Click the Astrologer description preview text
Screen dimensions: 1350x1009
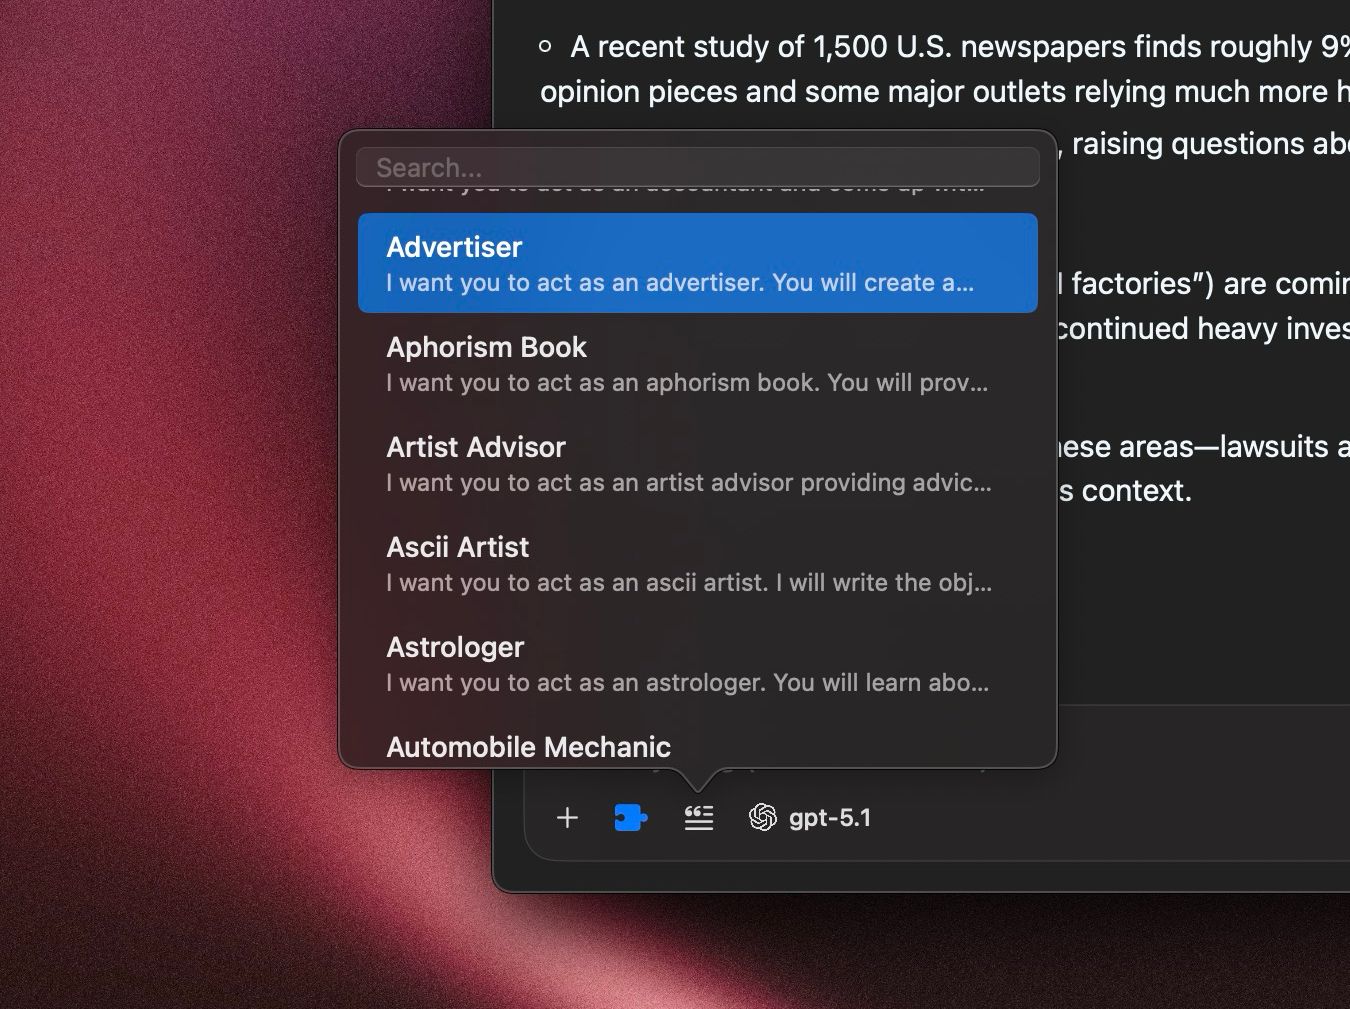[687, 683]
